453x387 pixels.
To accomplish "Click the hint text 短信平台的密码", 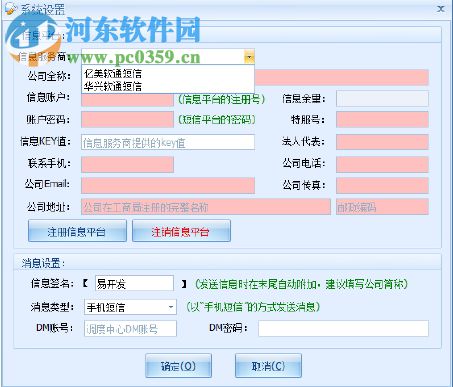I will coord(217,120).
